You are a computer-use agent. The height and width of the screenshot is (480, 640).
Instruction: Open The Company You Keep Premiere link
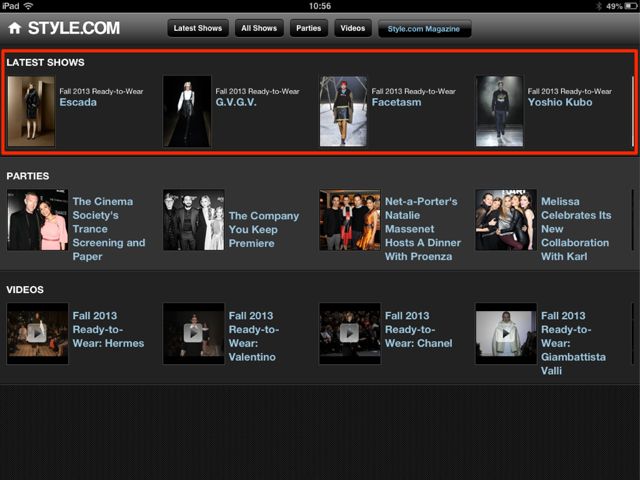(x=264, y=229)
